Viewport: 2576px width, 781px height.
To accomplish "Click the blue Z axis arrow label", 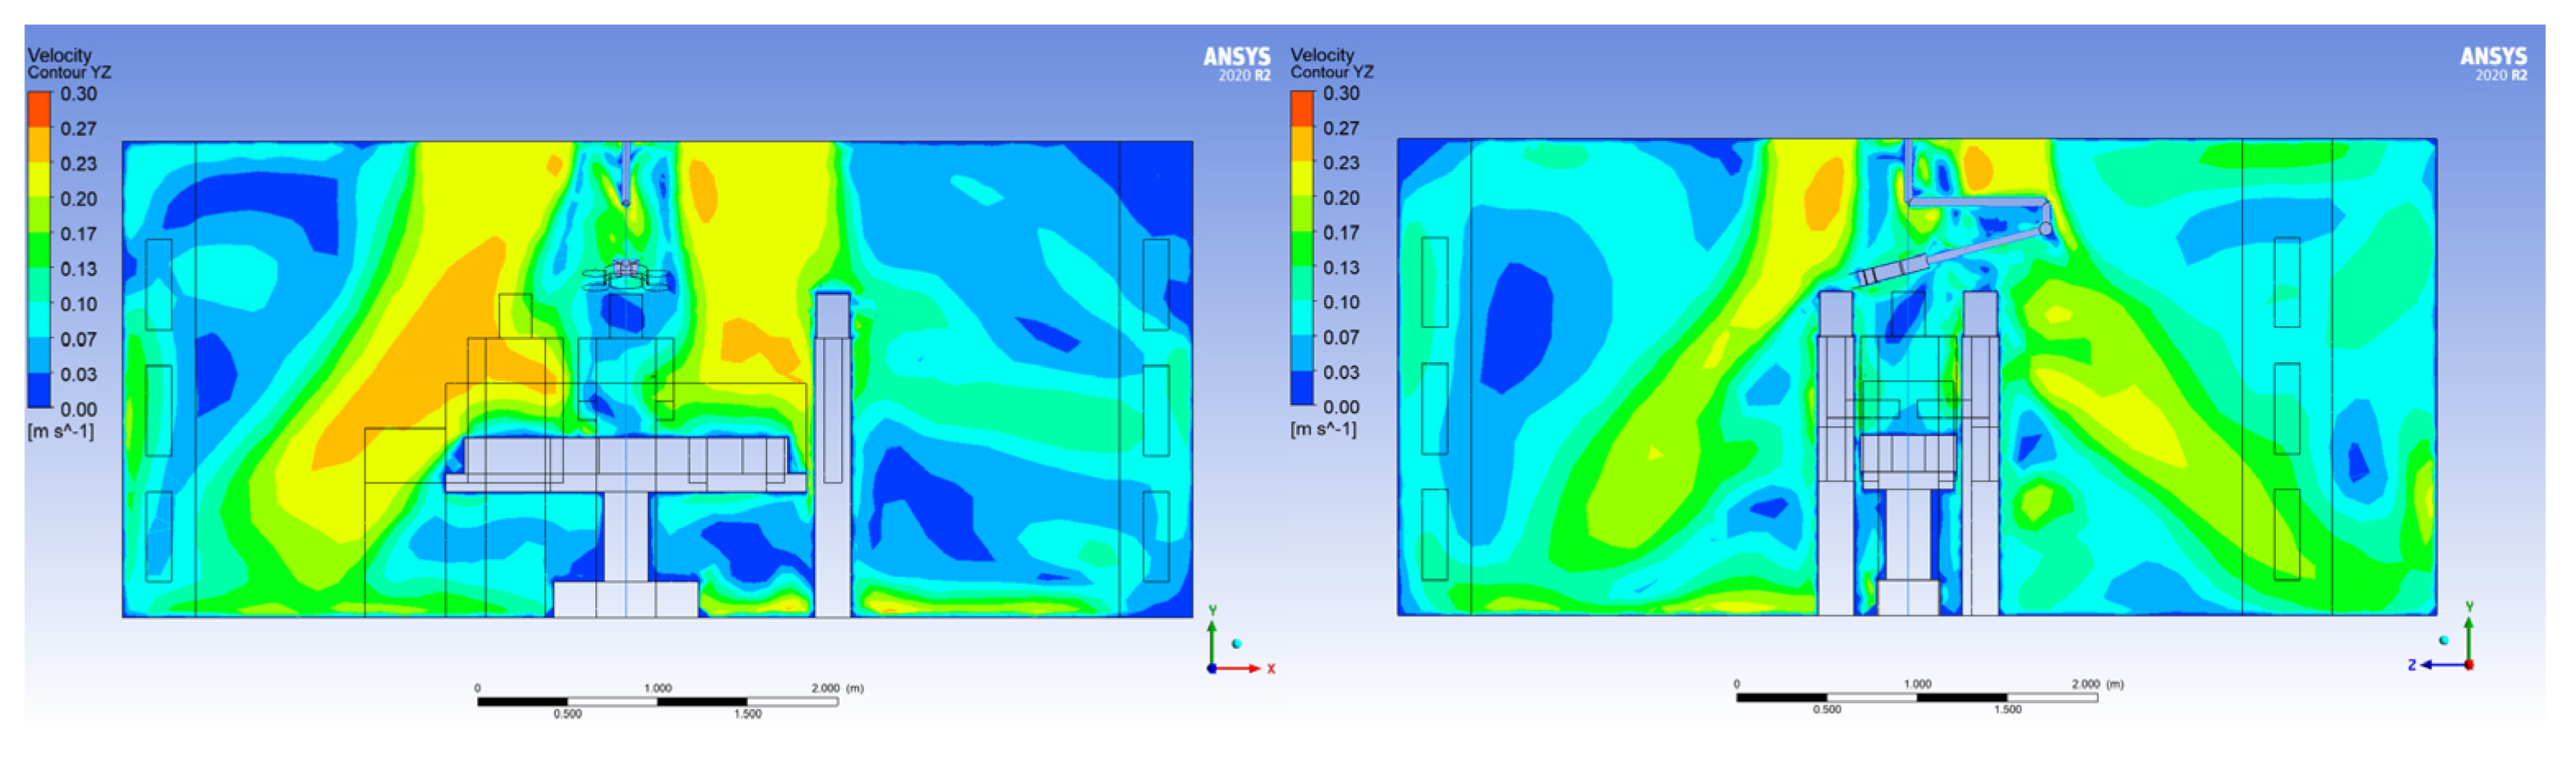I will (x=2412, y=665).
